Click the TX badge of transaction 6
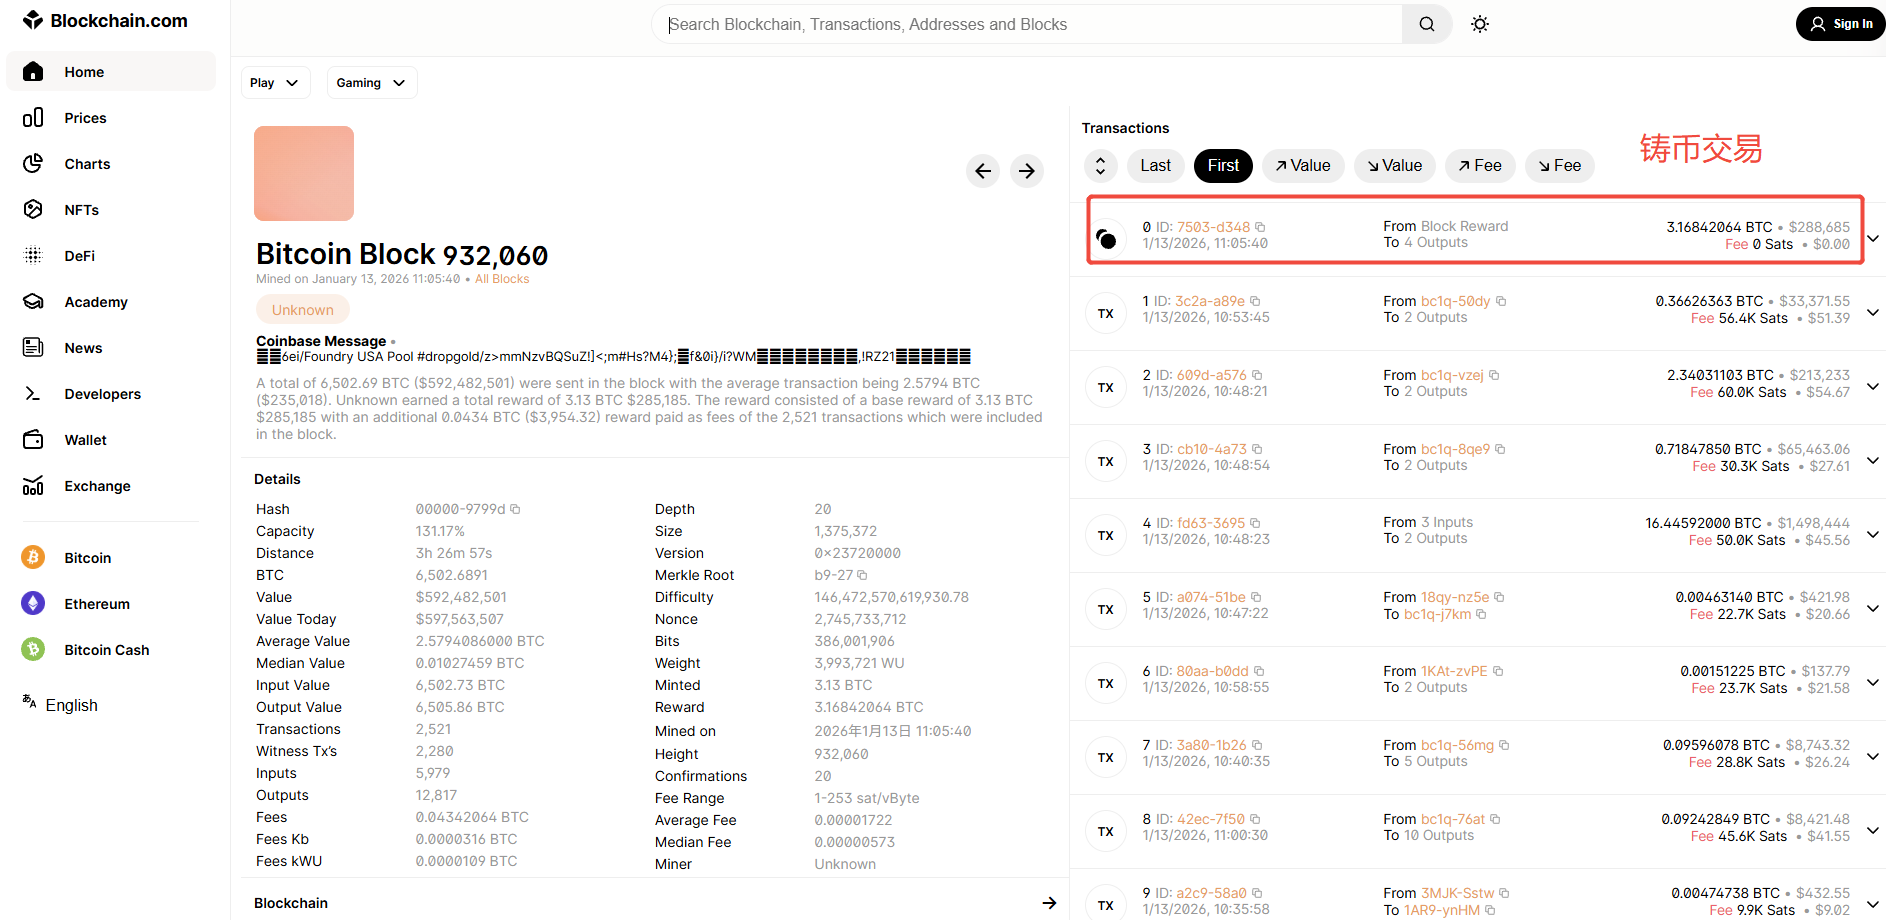 pos(1106,684)
